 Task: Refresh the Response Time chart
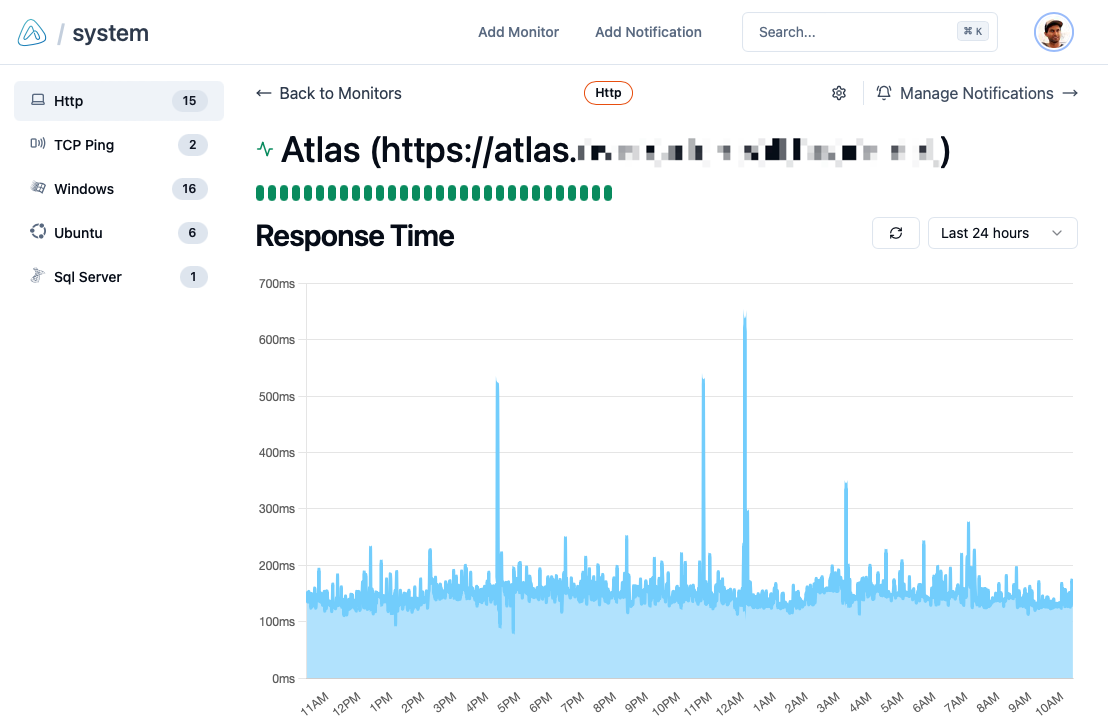tap(895, 232)
